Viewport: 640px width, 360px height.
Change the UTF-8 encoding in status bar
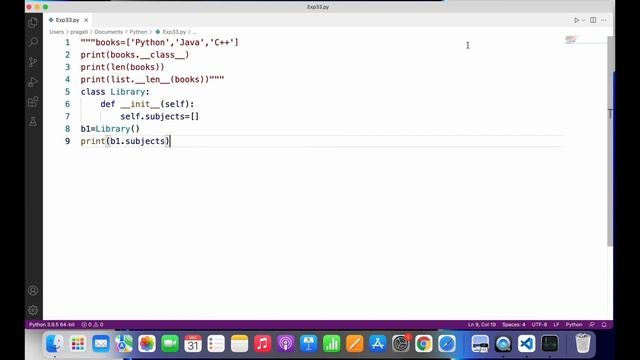click(x=539, y=324)
